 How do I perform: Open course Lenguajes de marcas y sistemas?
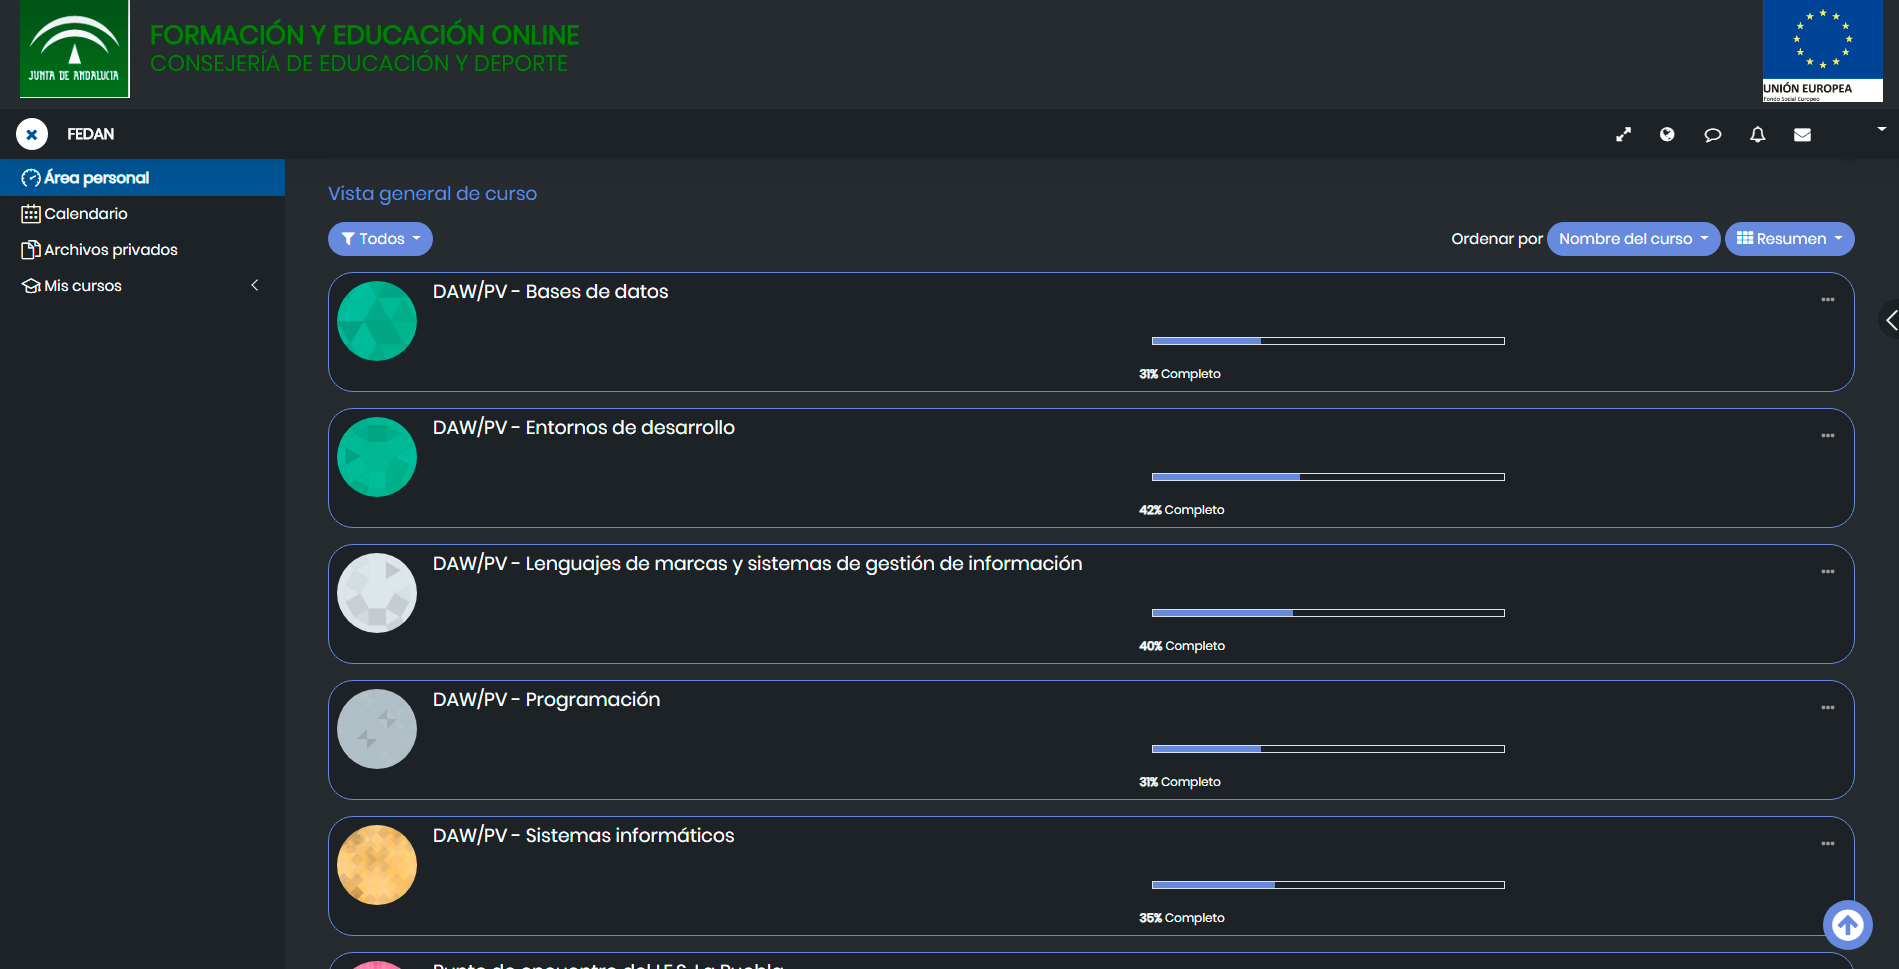(757, 564)
